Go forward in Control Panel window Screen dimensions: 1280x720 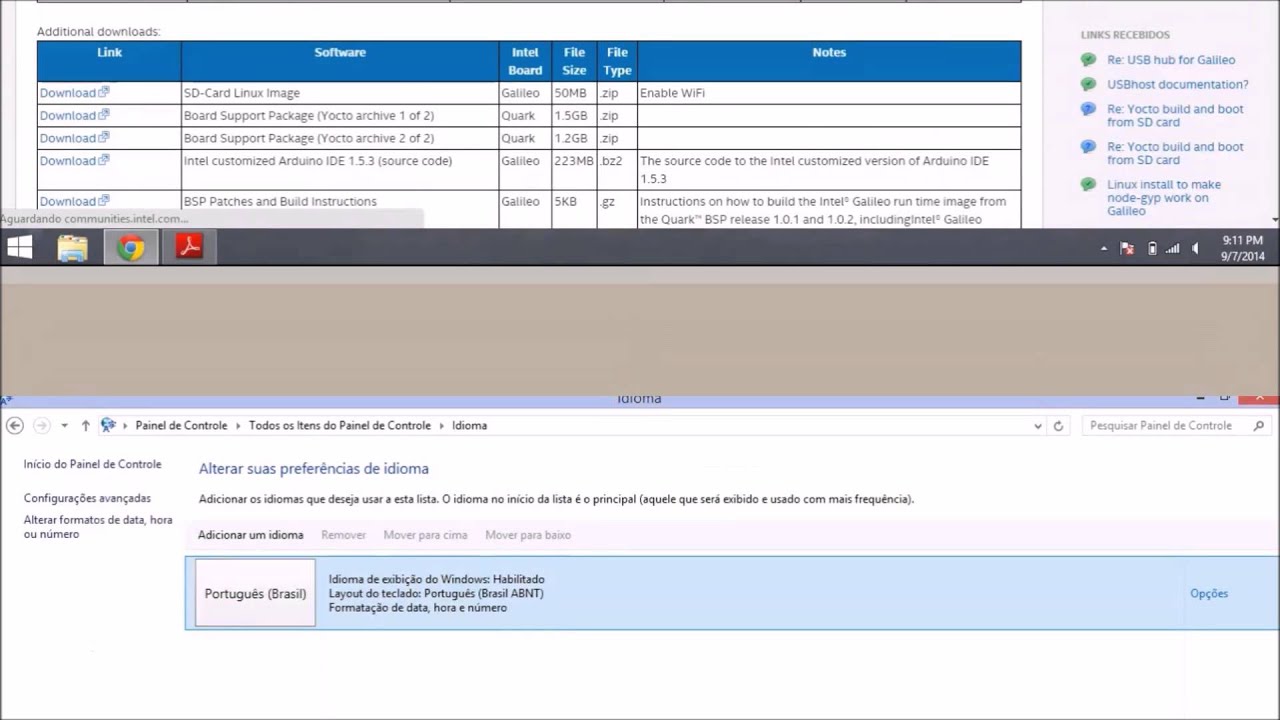click(41, 426)
